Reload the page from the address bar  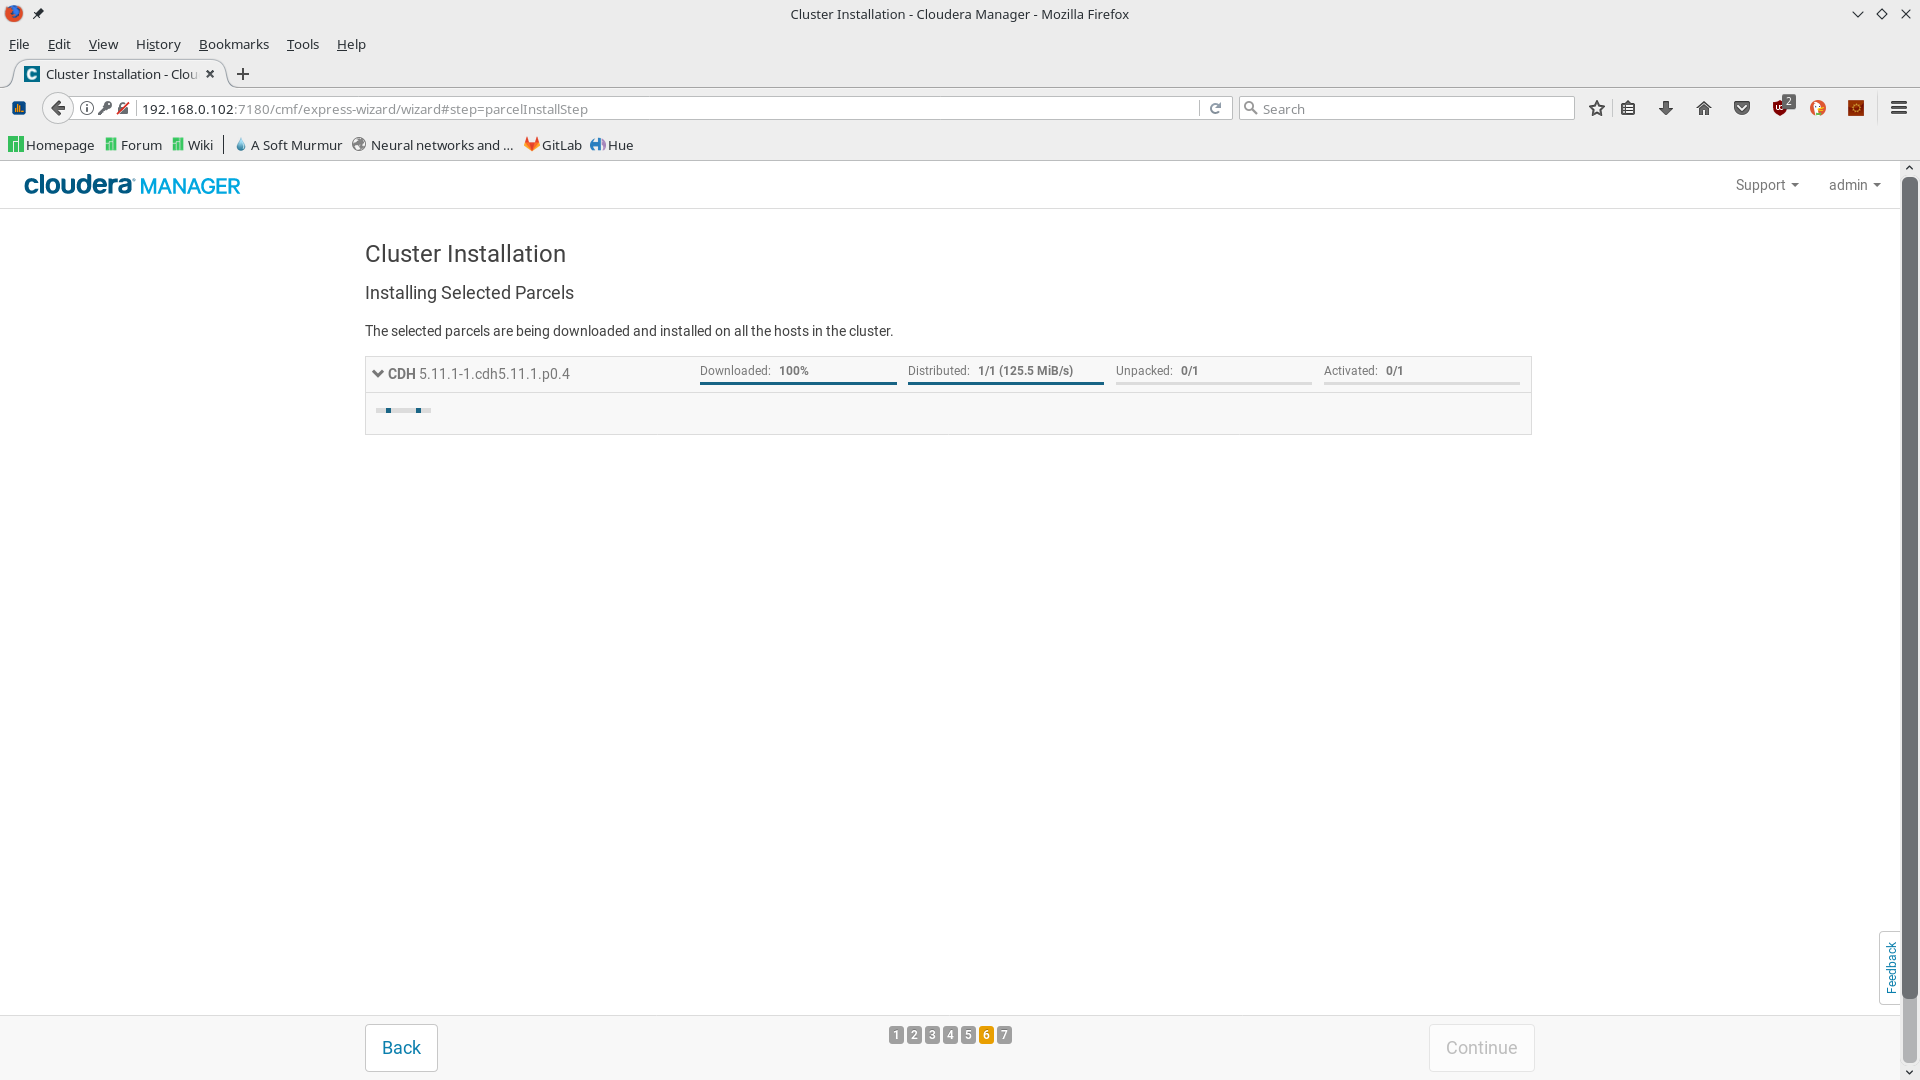(x=1215, y=109)
